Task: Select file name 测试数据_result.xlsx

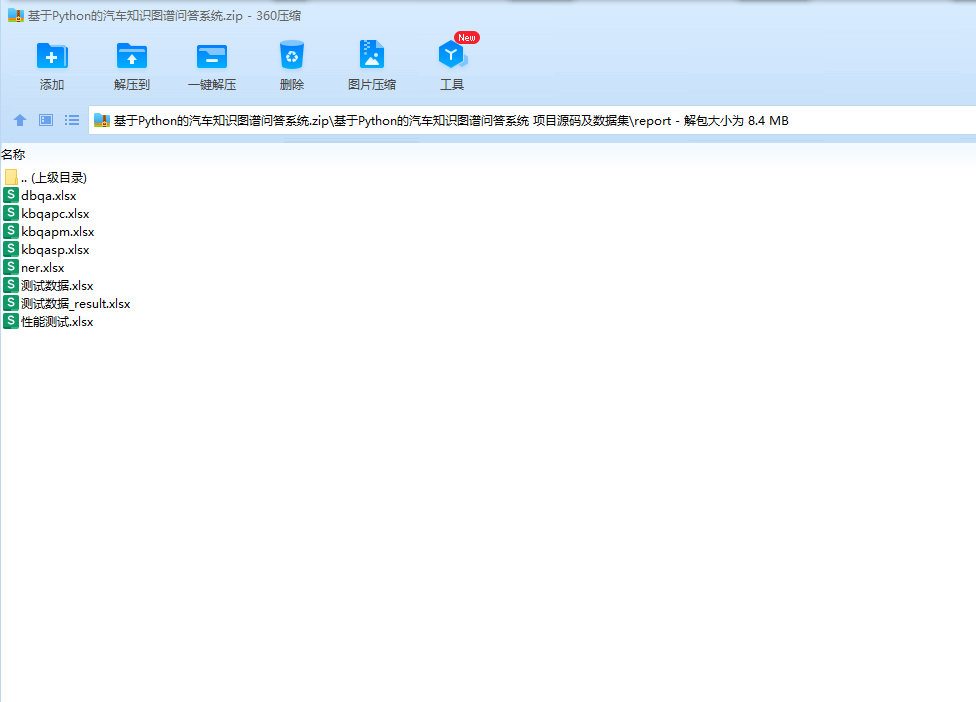Action: pos(76,304)
